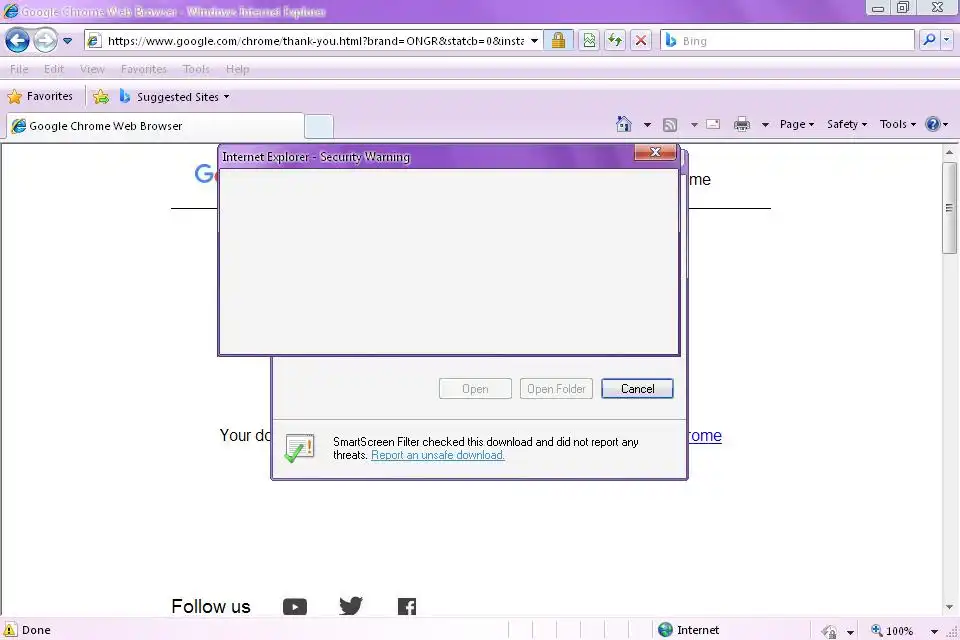Image resolution: width=960 pixels, height=640 pixels.
Task: Click the Facebook follow icon
Action: click(x=407, y=607)
